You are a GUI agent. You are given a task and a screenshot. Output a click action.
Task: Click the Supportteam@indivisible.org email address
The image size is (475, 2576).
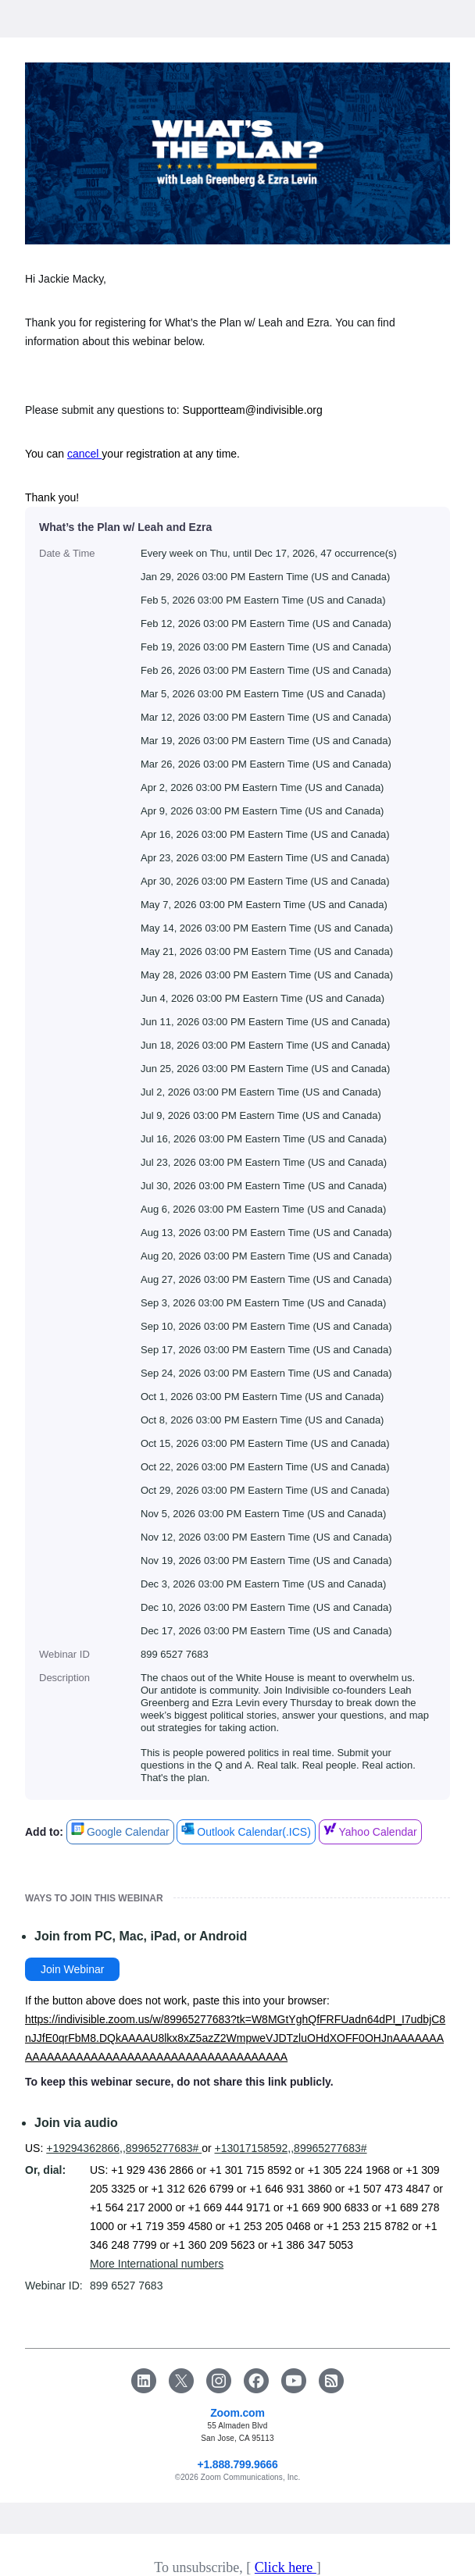tap(252, 410)
